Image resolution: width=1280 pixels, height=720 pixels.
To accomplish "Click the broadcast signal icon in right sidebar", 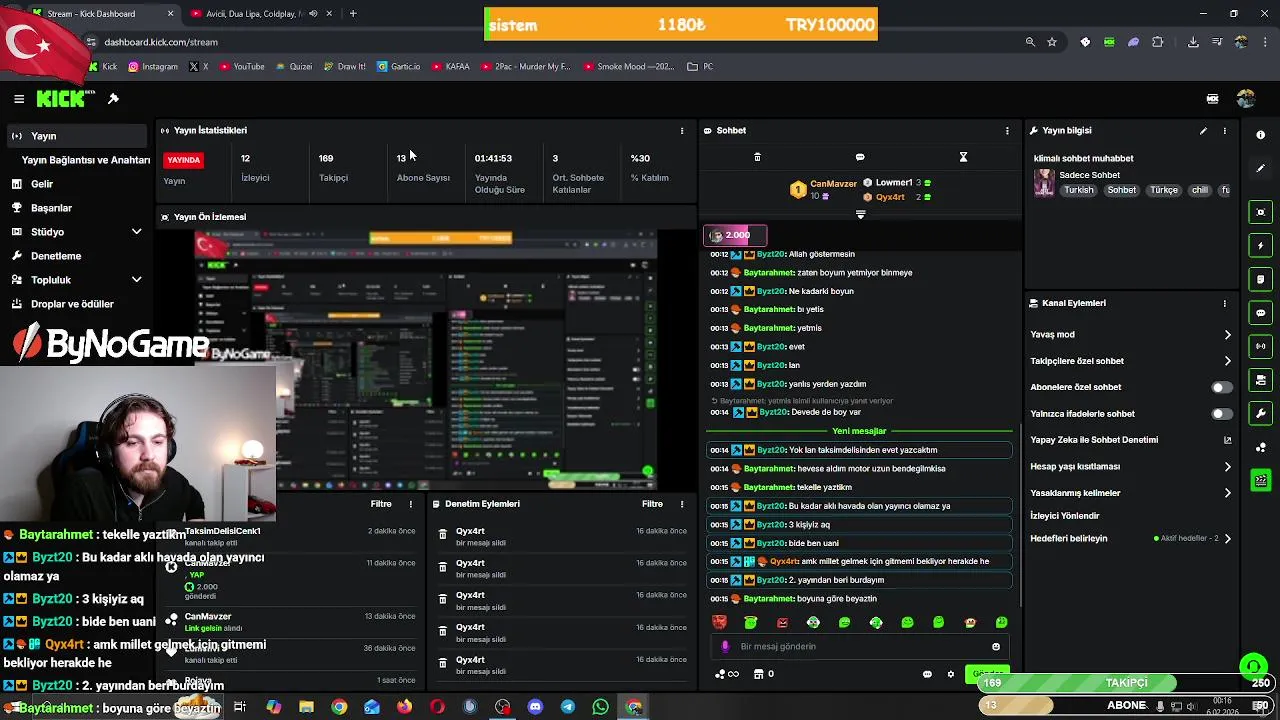I will (1260, 346).
